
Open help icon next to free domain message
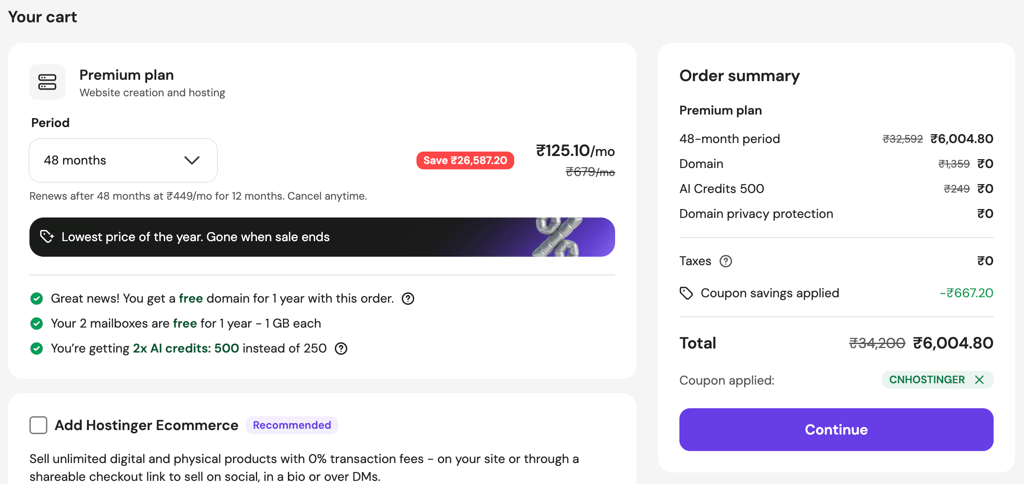[x=408, y=299]
